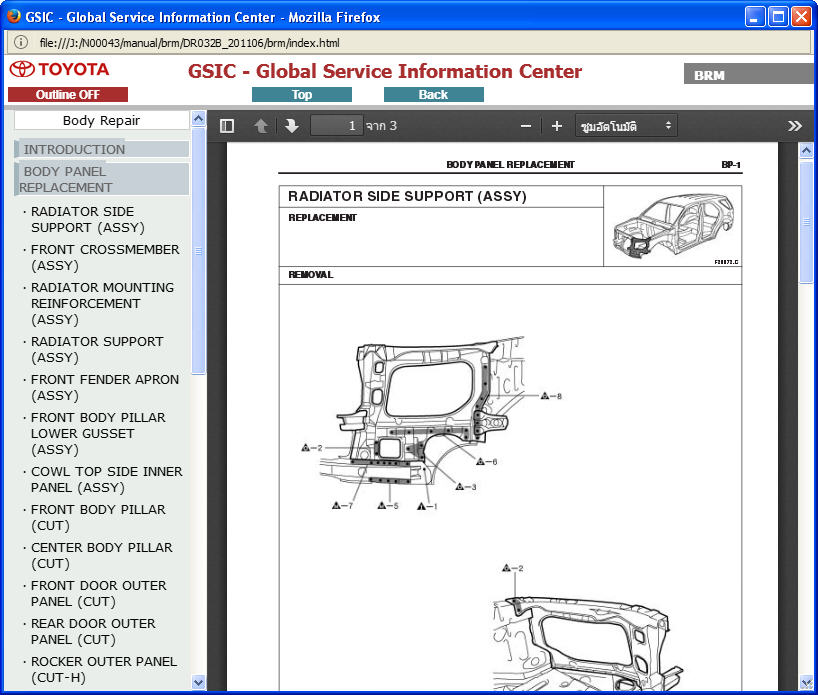Screen dimensions: 818x695
Task: Click the outline panel scrollbar thumb
Action: tap(198, 250)
